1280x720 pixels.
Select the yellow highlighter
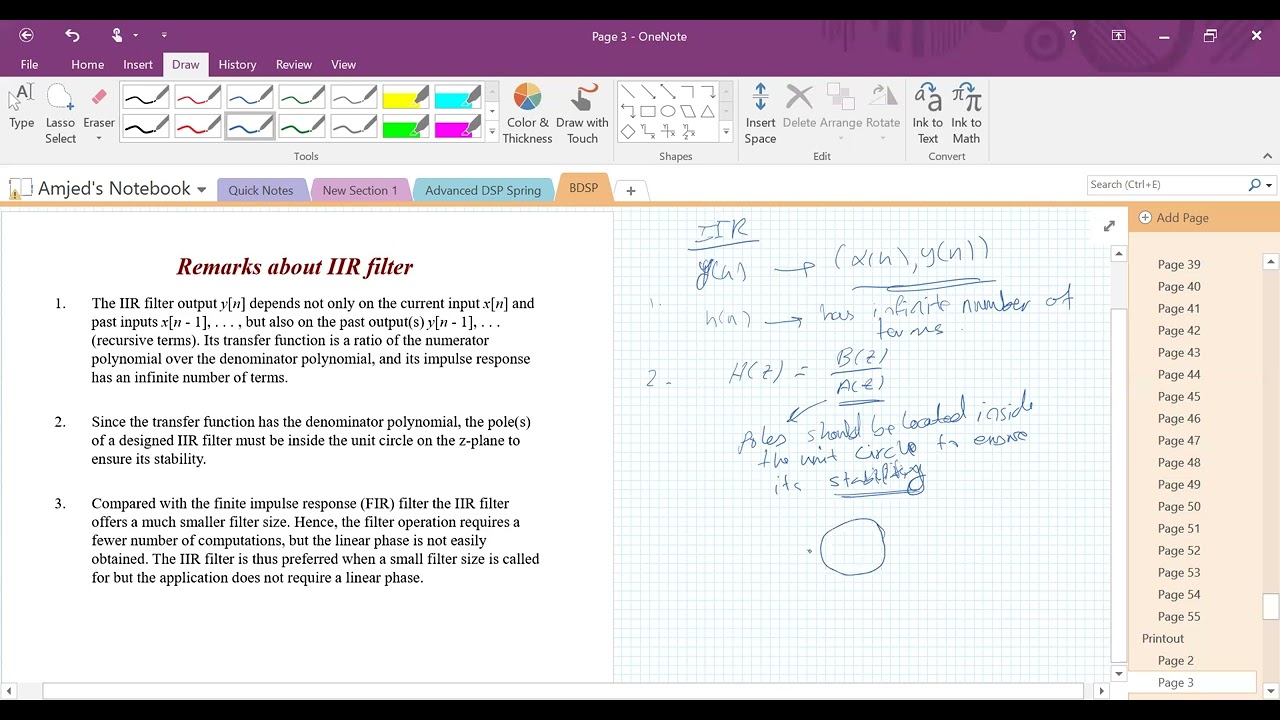[x=406, y=96]
